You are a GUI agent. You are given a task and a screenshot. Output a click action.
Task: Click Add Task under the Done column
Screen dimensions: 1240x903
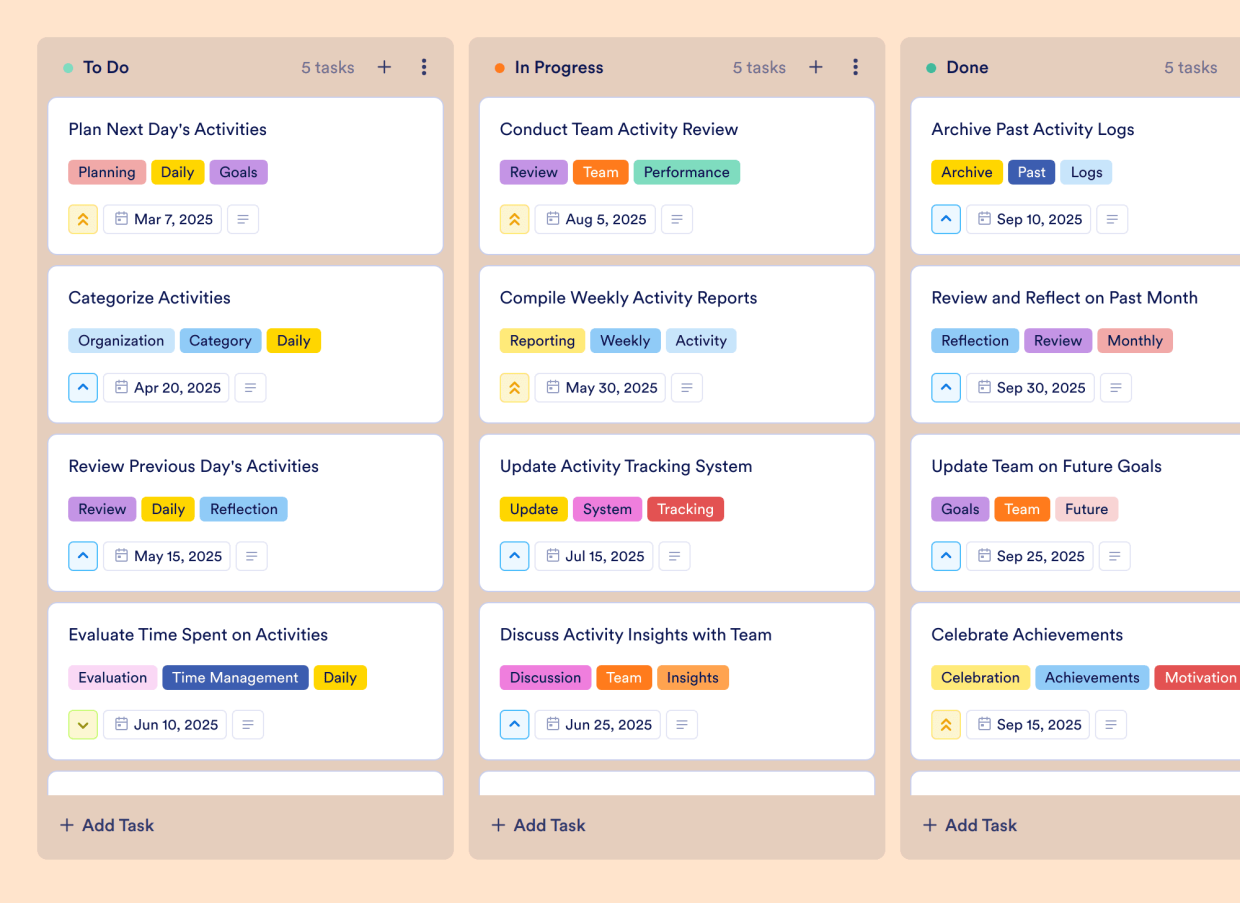pos(969,825)
